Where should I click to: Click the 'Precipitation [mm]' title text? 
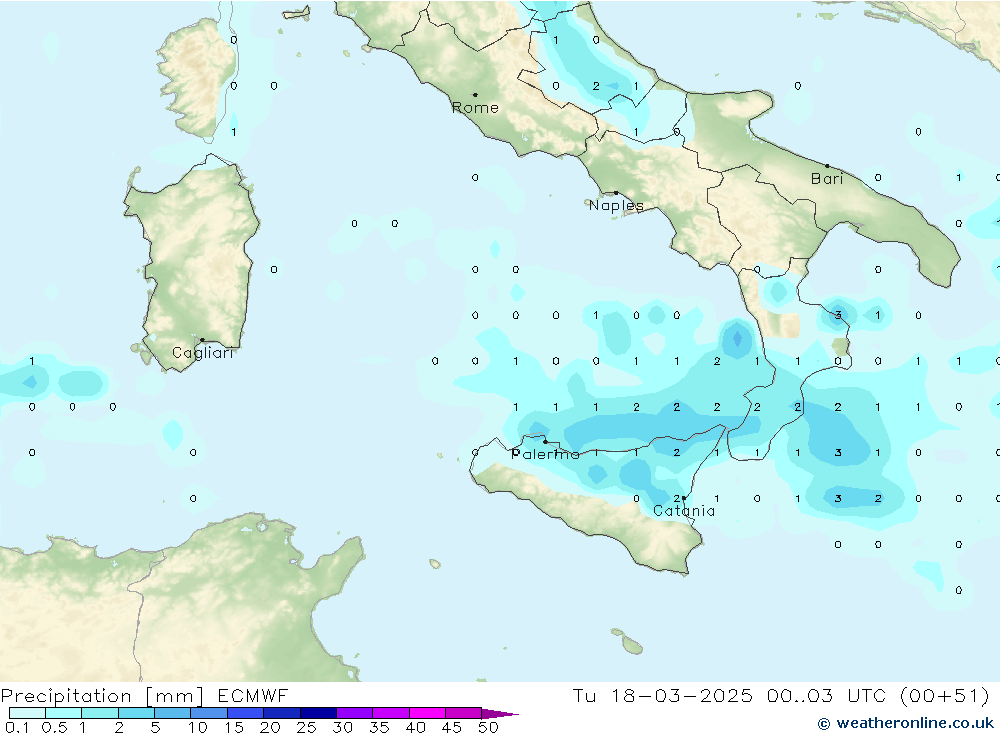[x=102, y=696]
